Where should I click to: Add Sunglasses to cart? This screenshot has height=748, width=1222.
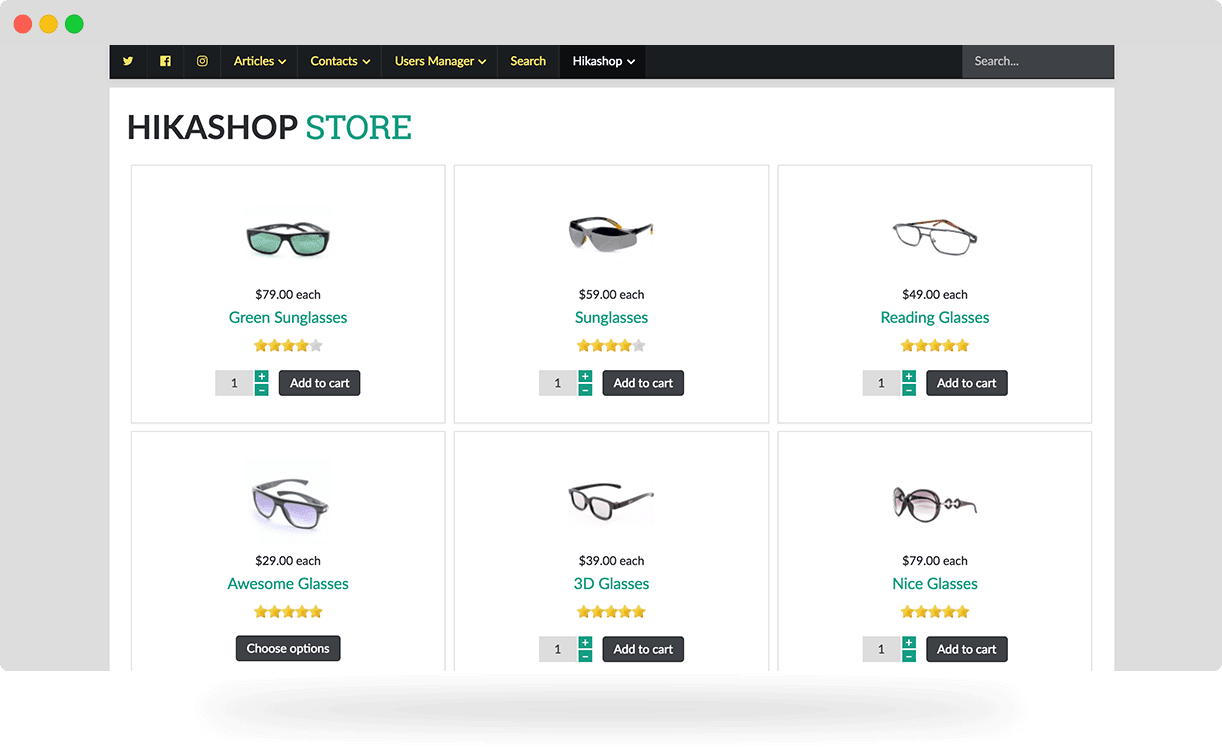643,383
